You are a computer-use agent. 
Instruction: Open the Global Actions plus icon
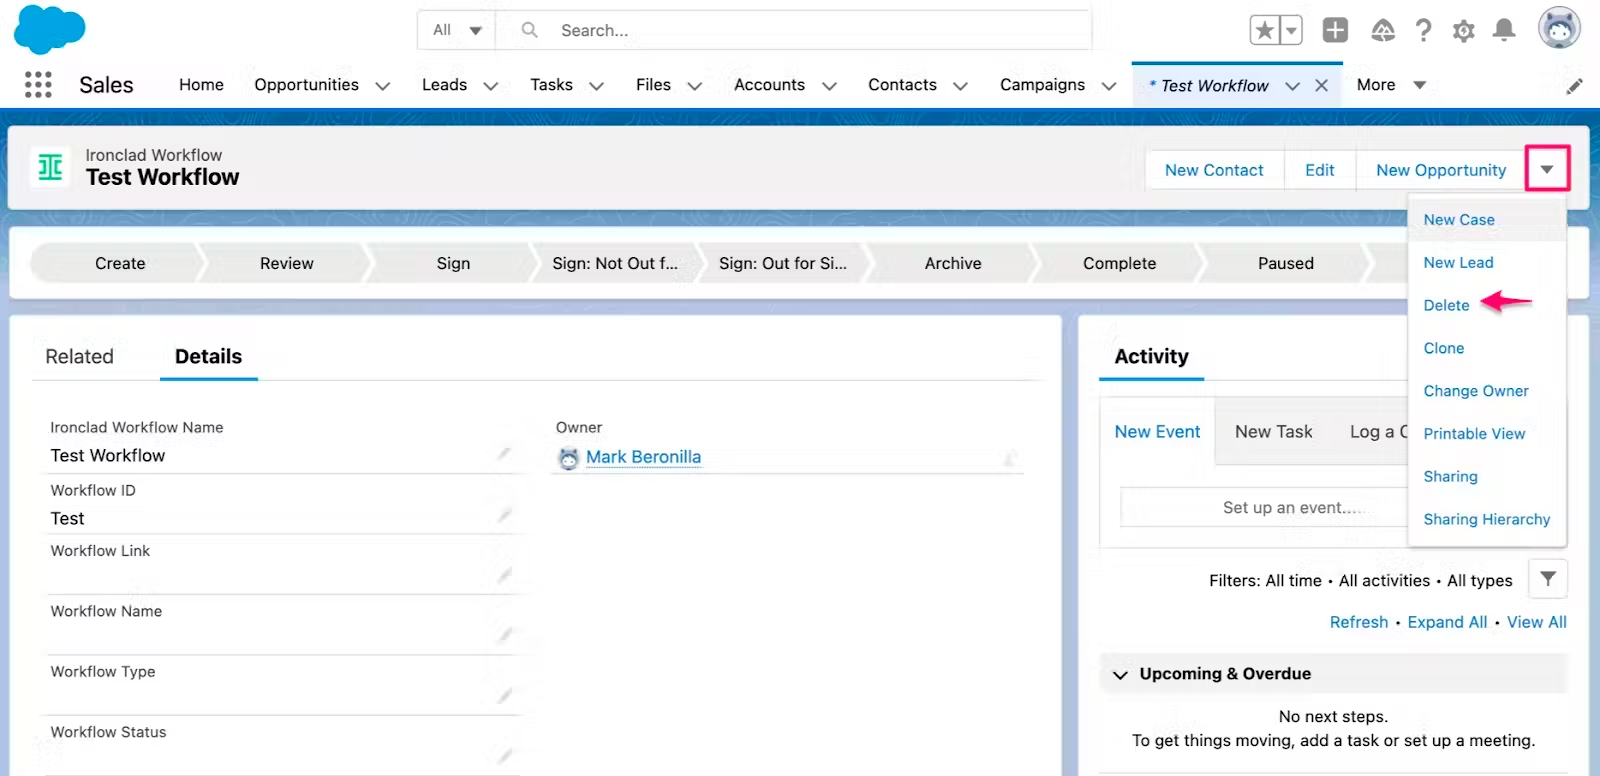tap(1335, 31)
